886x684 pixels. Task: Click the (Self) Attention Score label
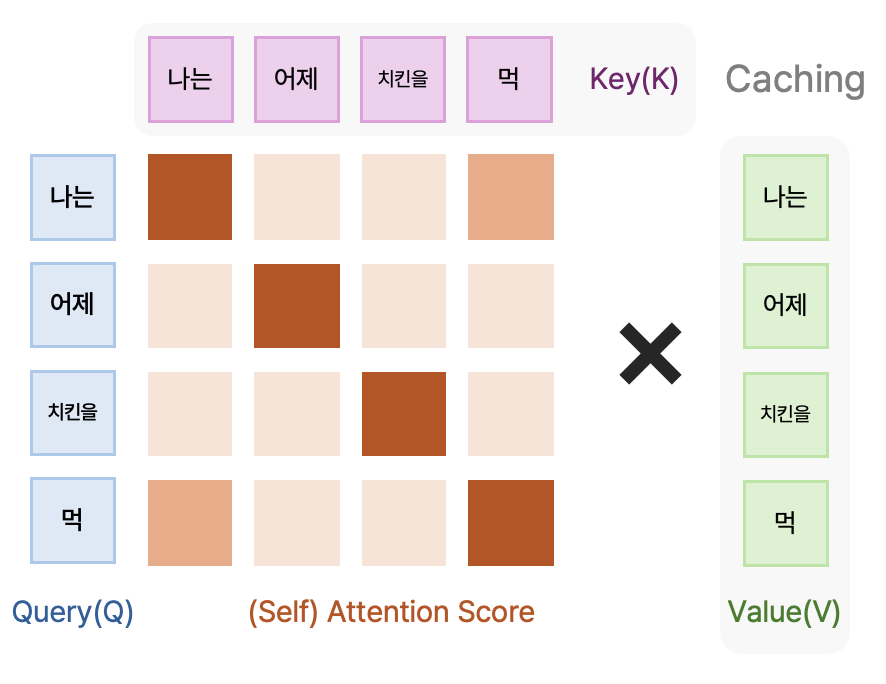(392, 612)
